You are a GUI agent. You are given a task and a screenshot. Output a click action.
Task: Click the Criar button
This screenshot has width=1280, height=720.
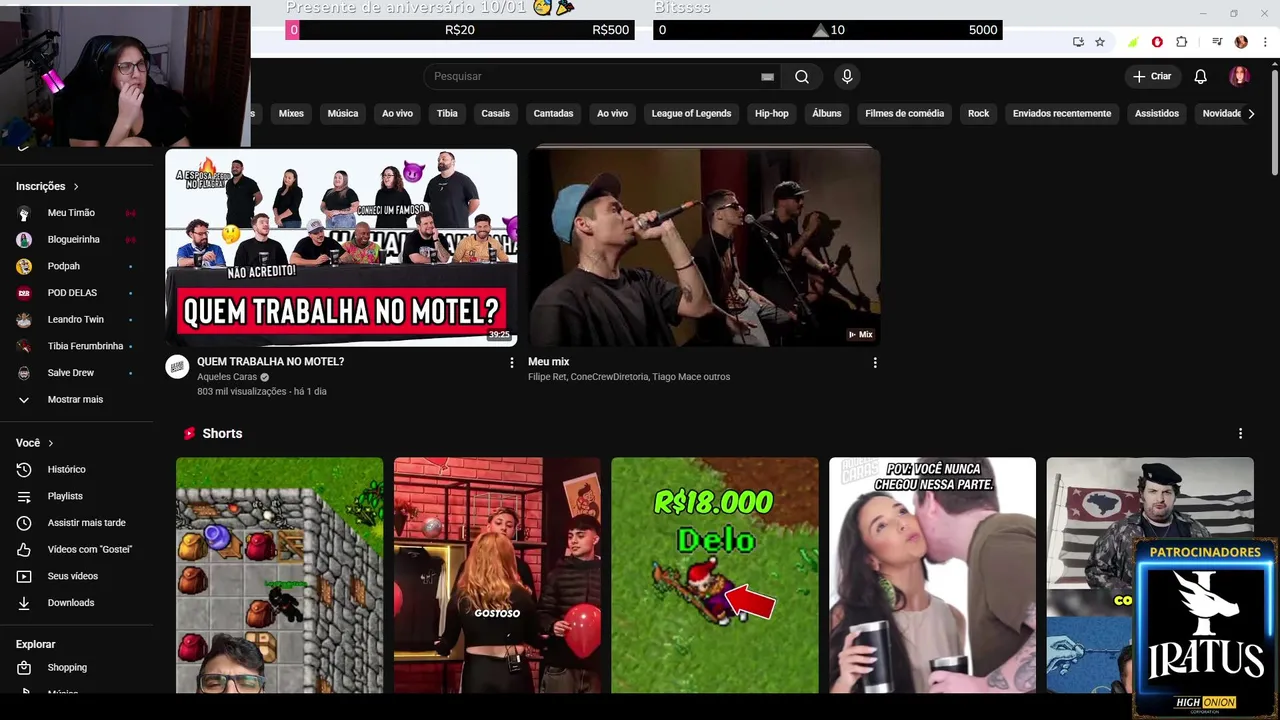point(1151,77)
